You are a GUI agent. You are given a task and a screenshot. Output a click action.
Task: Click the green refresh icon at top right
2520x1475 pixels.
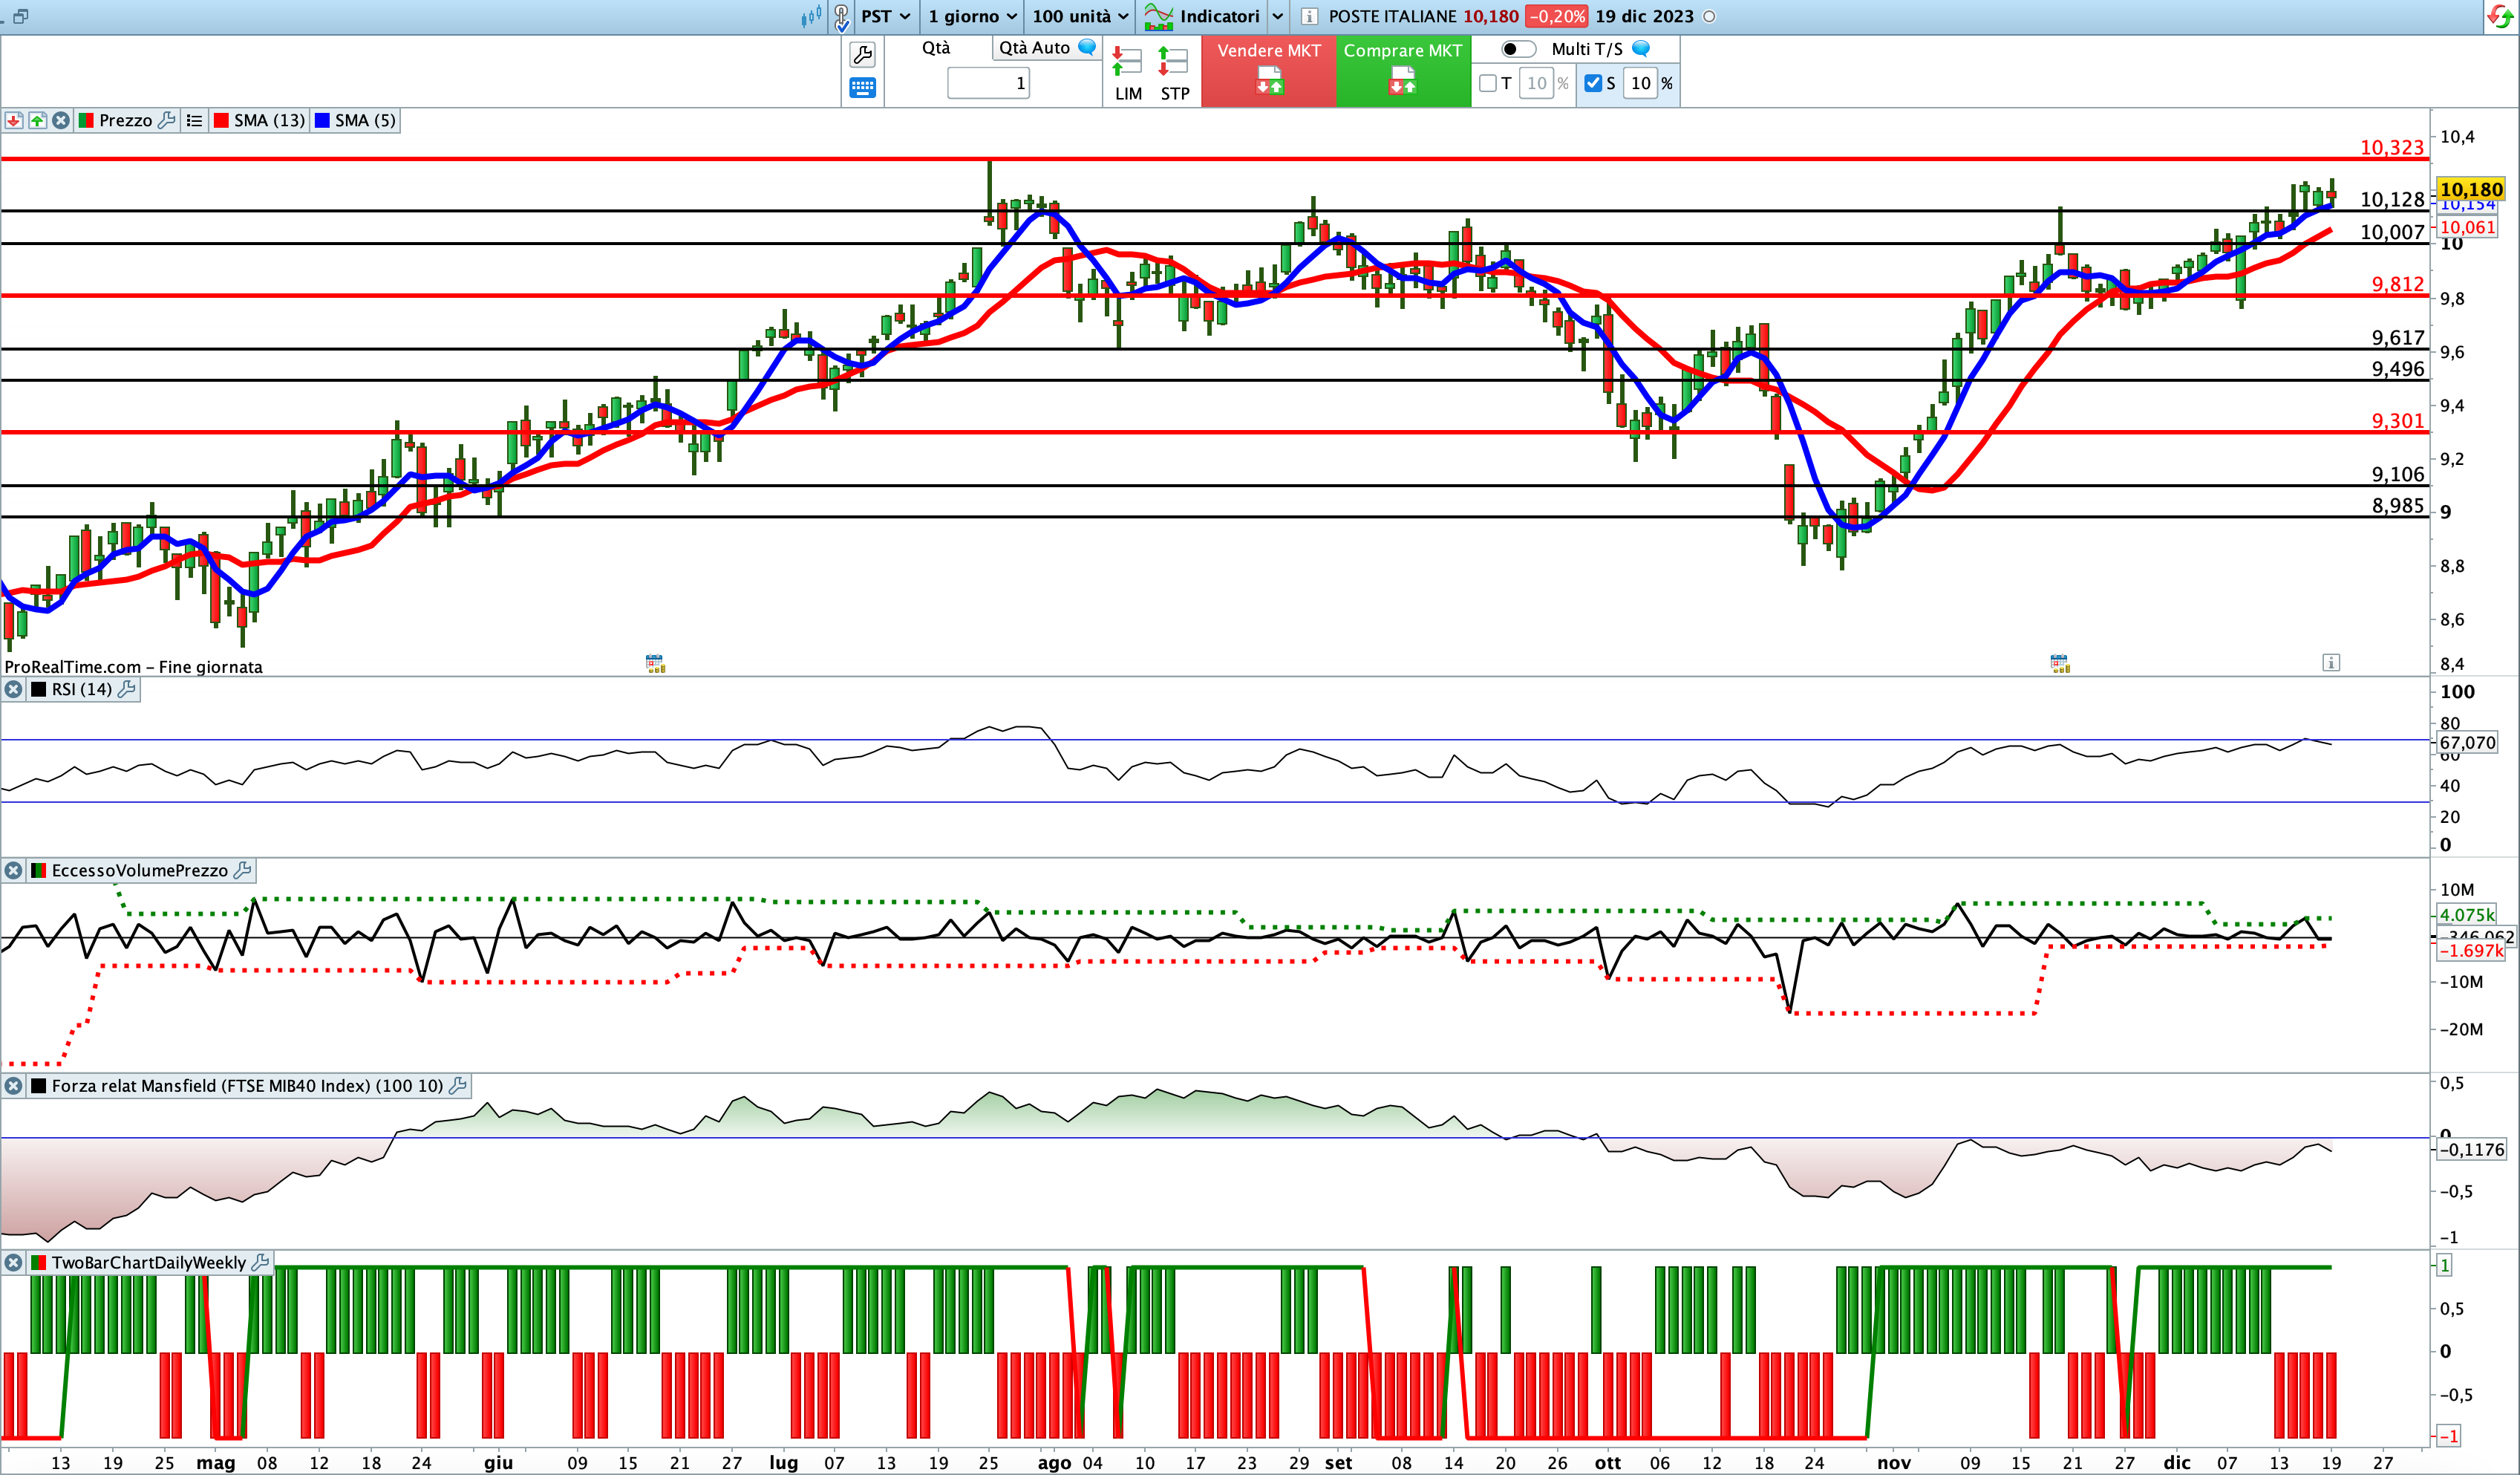coord(2499,17)
